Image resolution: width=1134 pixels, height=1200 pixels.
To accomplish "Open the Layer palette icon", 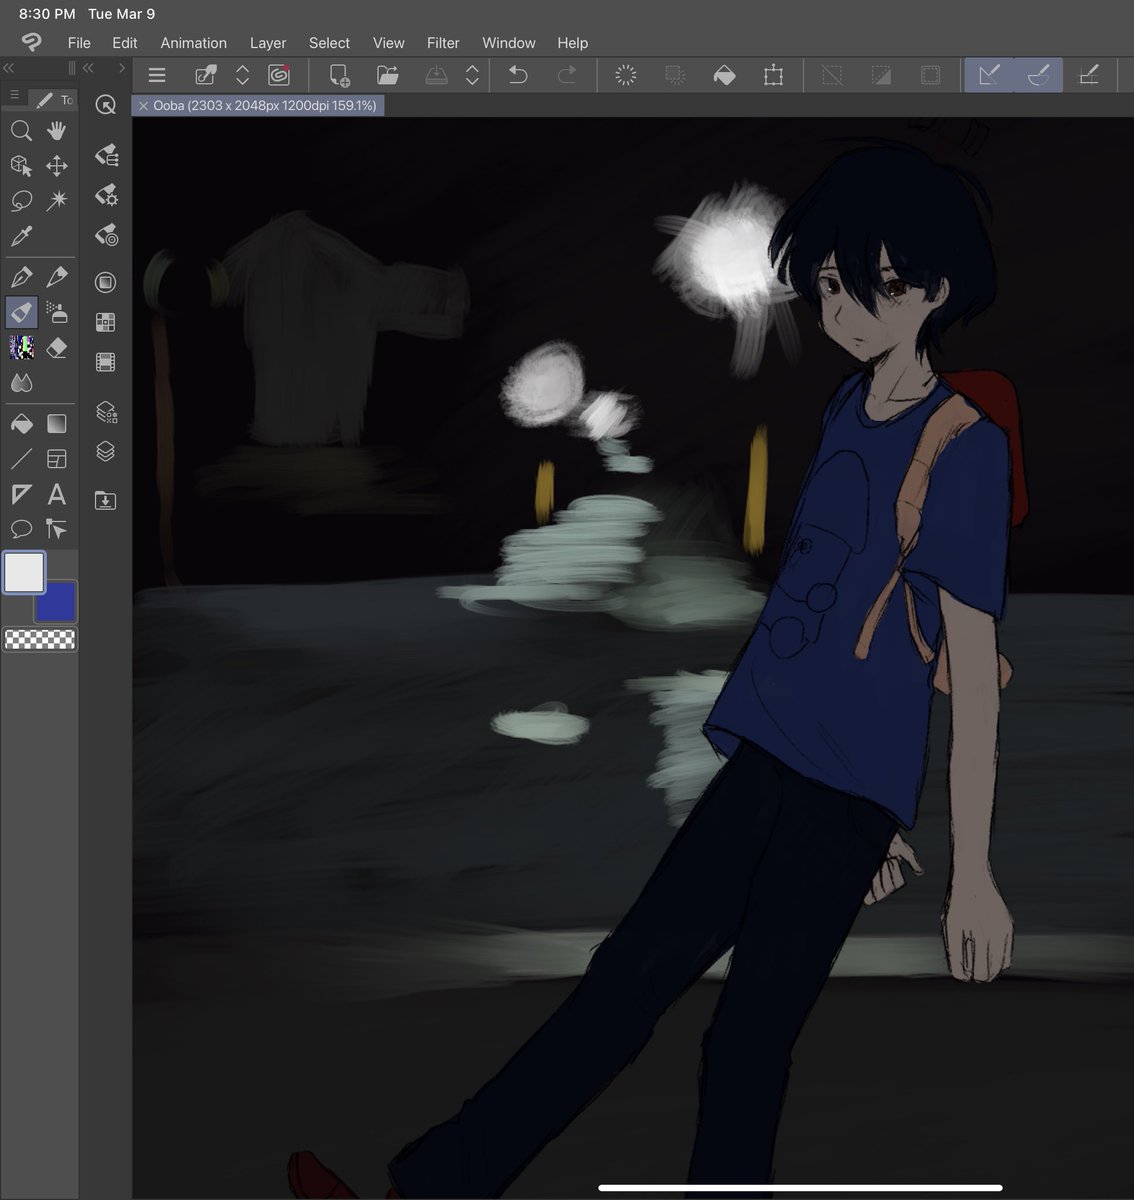I will coord(106,452).
